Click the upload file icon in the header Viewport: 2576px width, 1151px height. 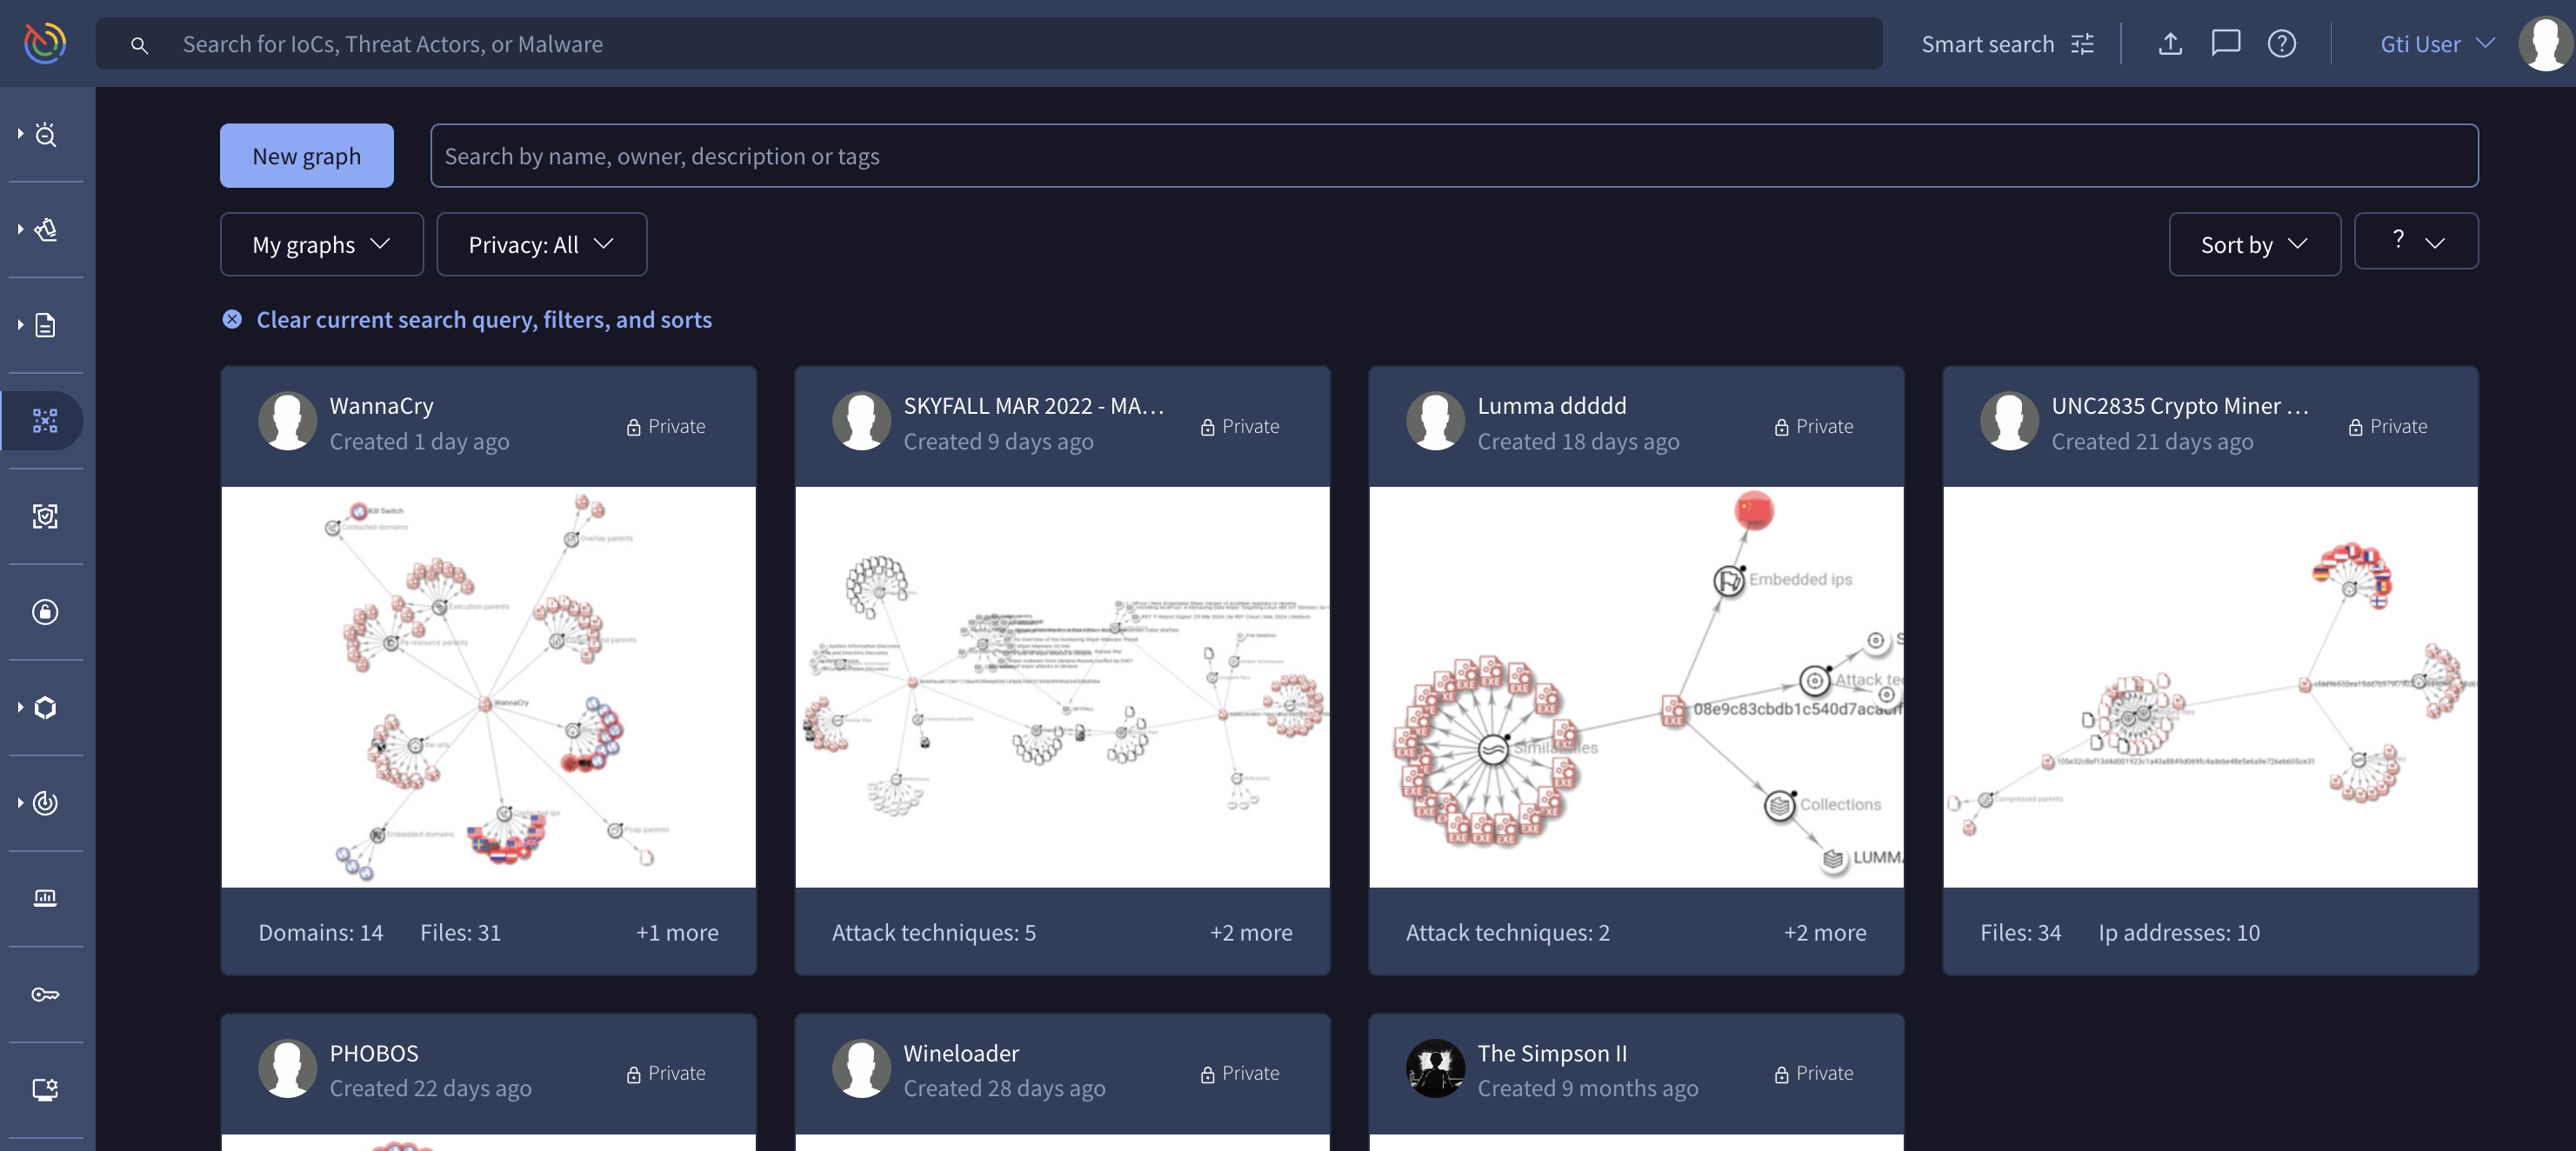pos(2170,44)
